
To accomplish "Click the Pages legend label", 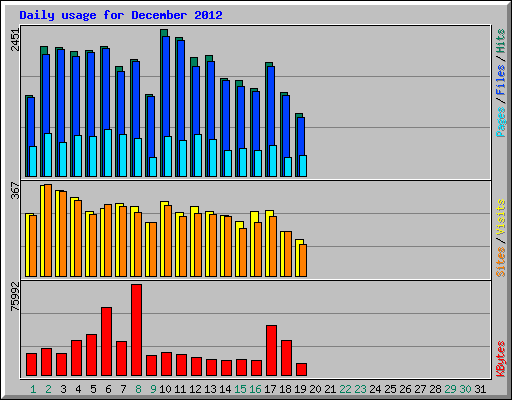I will tap(501, 122).
